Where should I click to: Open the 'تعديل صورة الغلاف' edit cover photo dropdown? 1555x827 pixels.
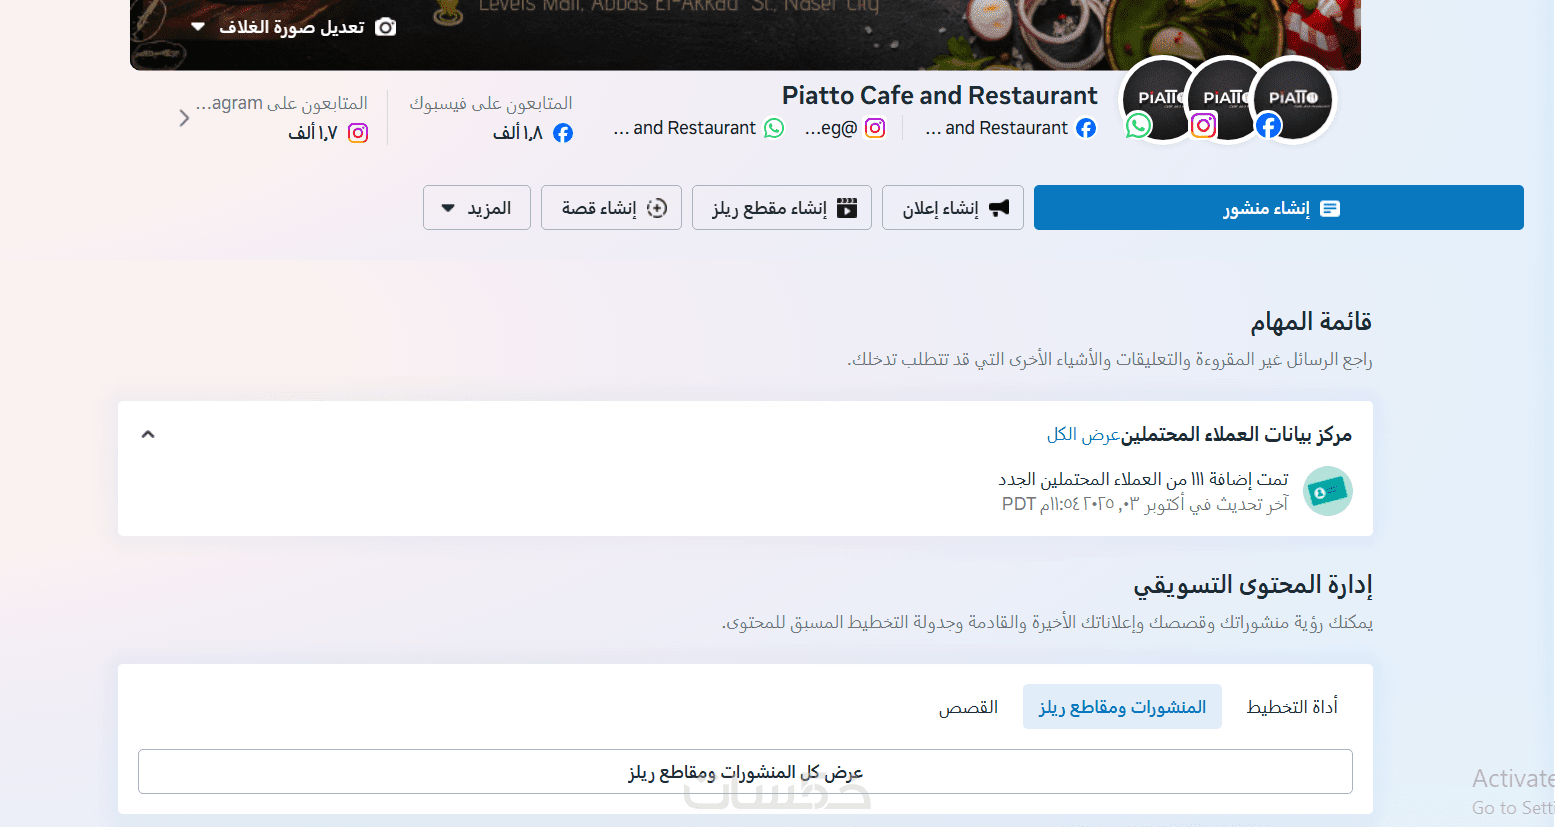[x=292, y=27]
